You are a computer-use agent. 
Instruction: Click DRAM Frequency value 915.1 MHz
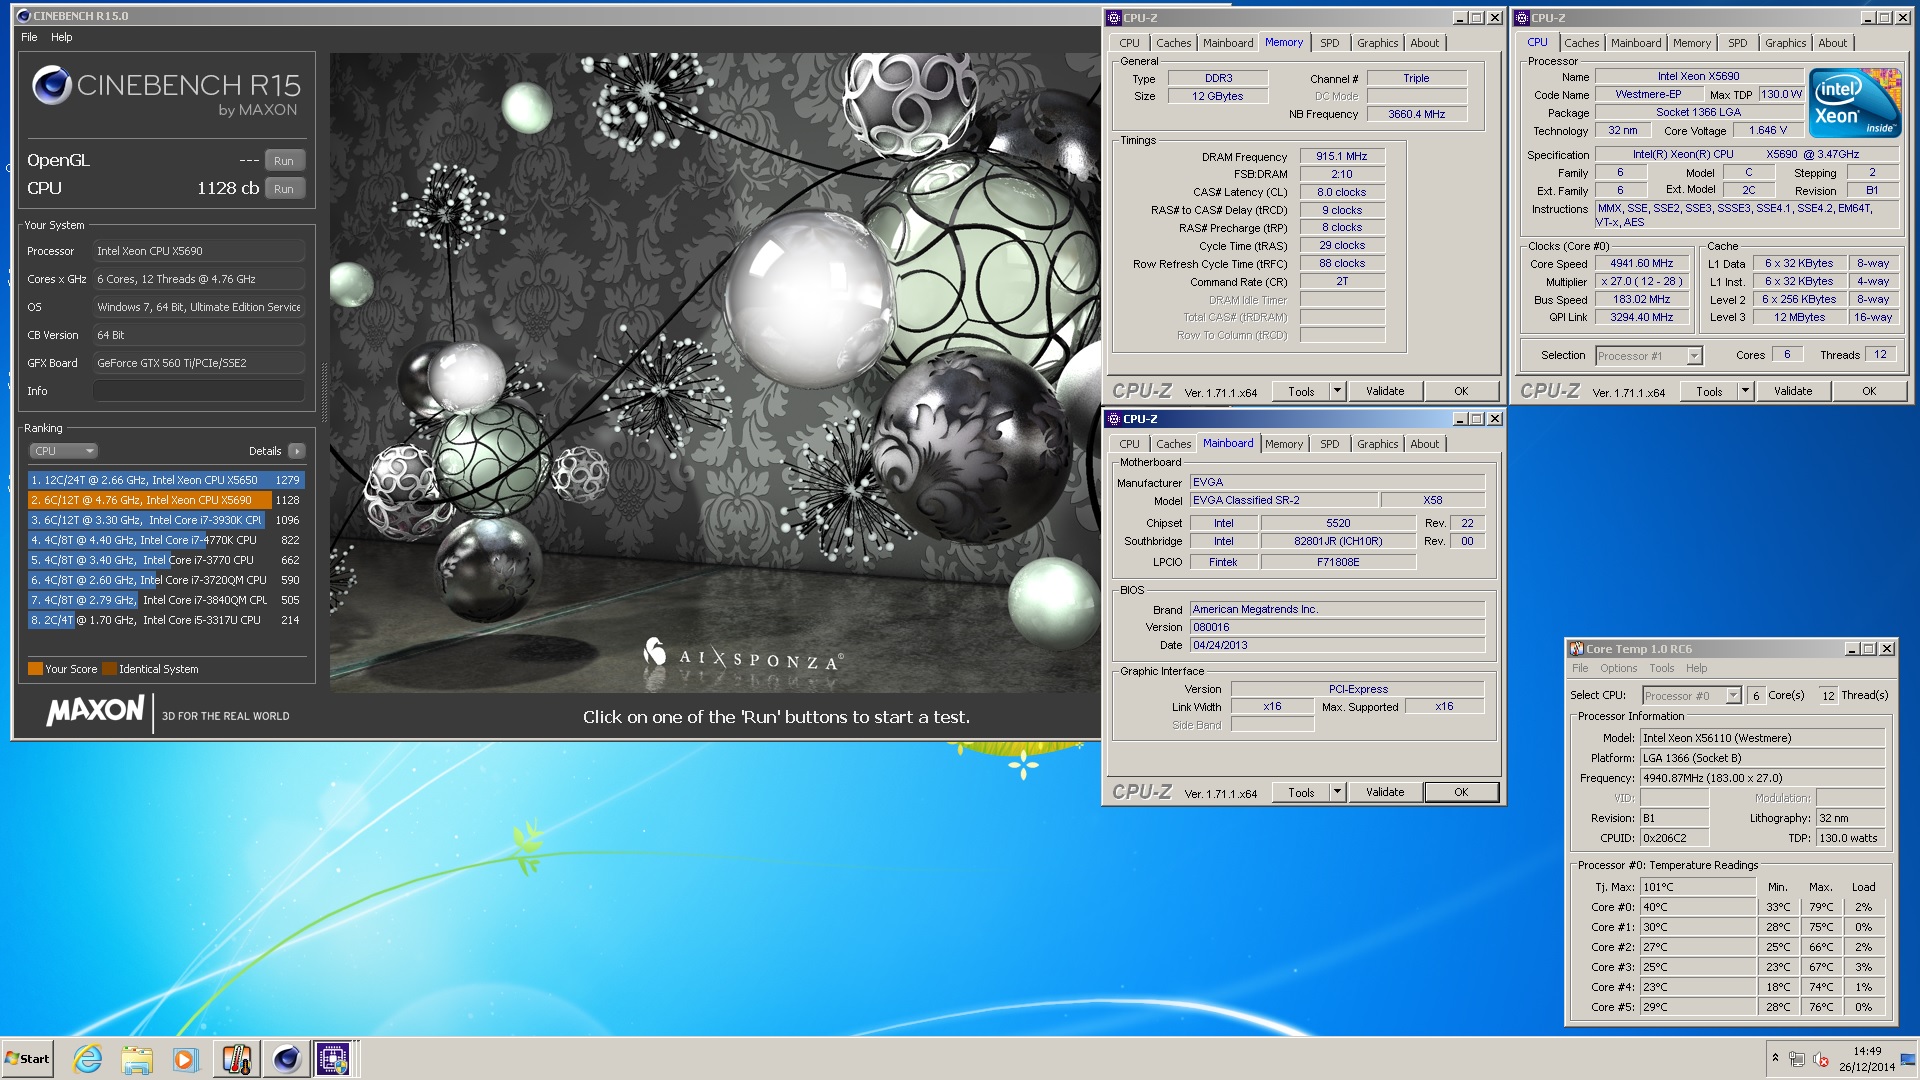click(1342, 156)
